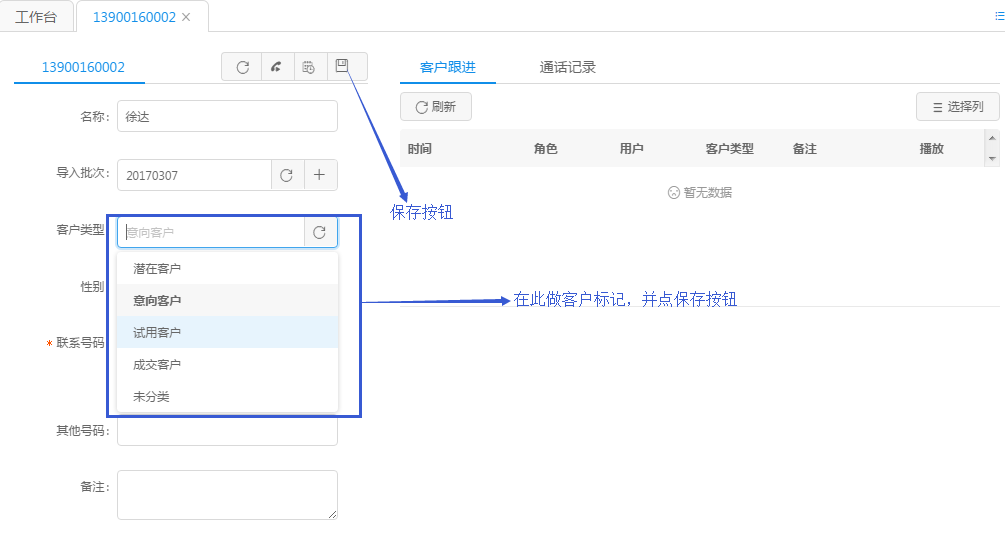The image size is (1005, 538).
Task: Click the refresh icon in customer toolbar
Action: (242, 67)
